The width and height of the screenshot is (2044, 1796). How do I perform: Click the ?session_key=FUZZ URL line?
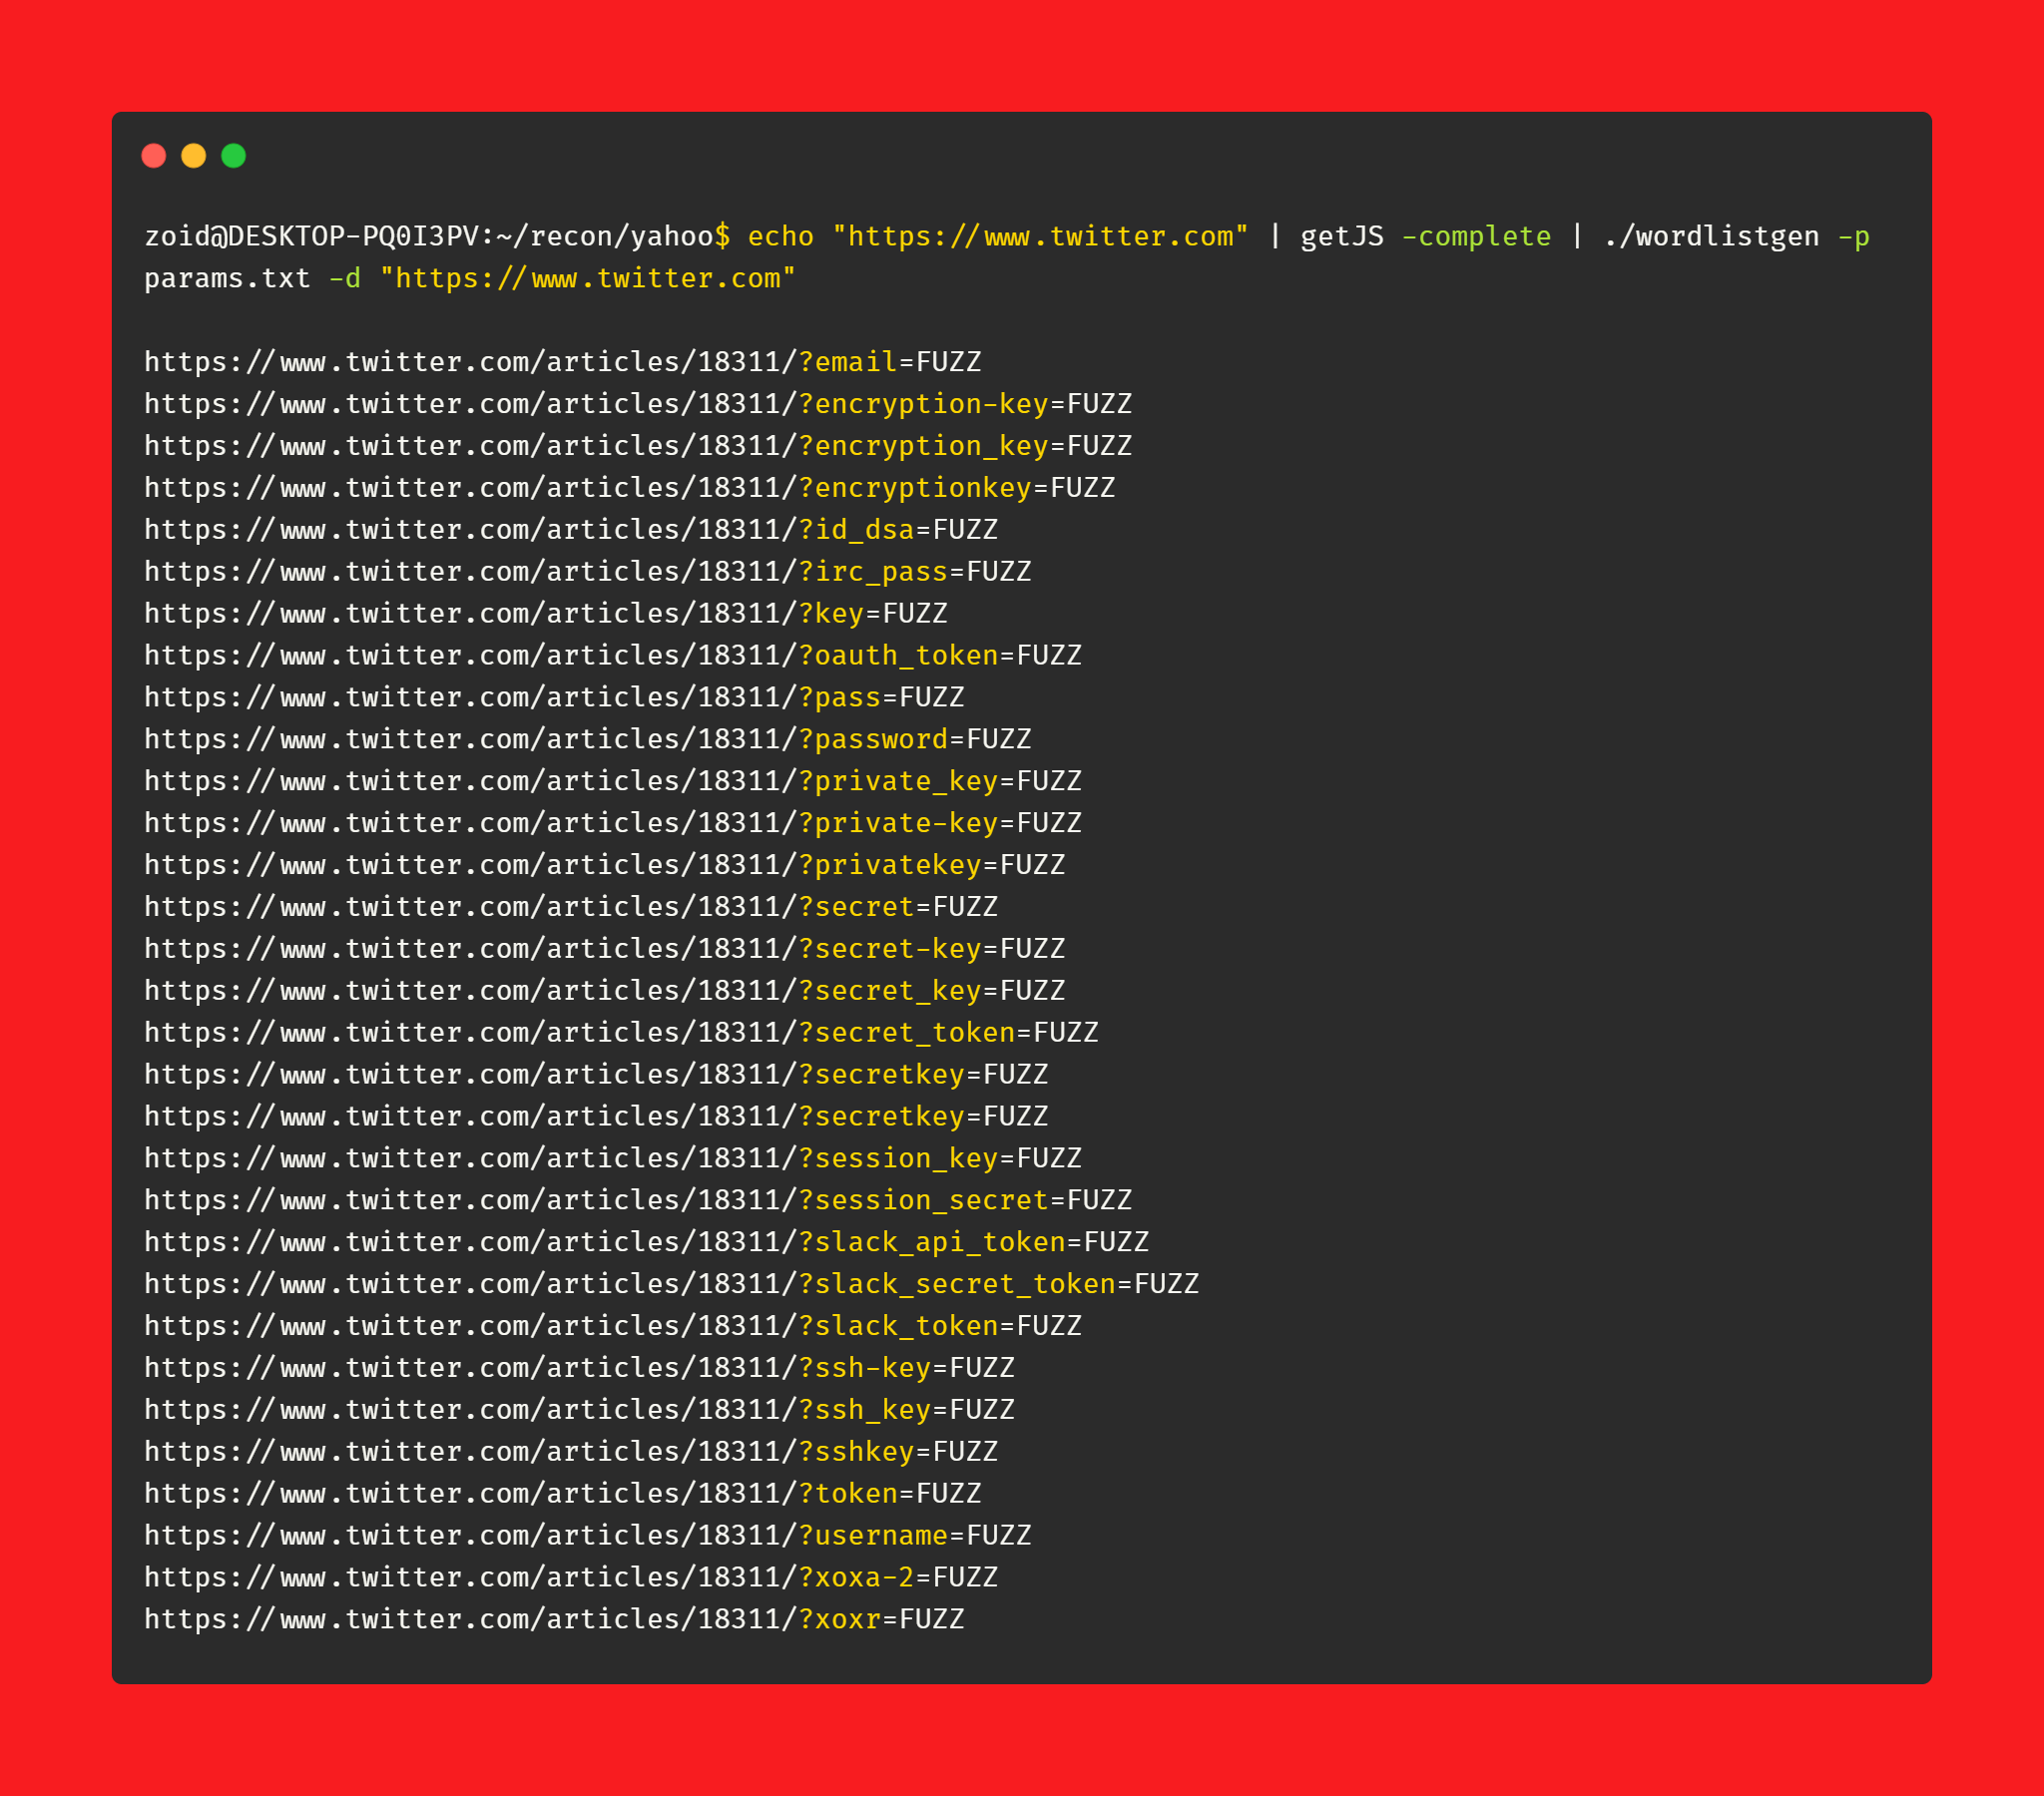coord(613,1159)
